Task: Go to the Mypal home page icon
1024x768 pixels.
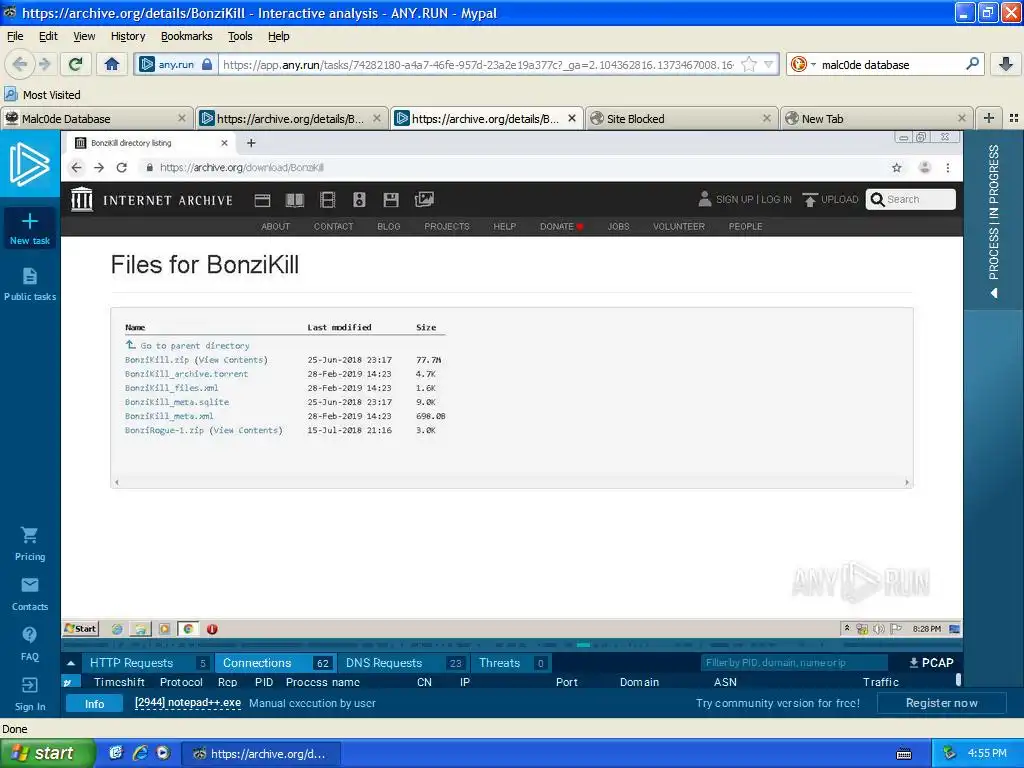Action: pos(112,64)
